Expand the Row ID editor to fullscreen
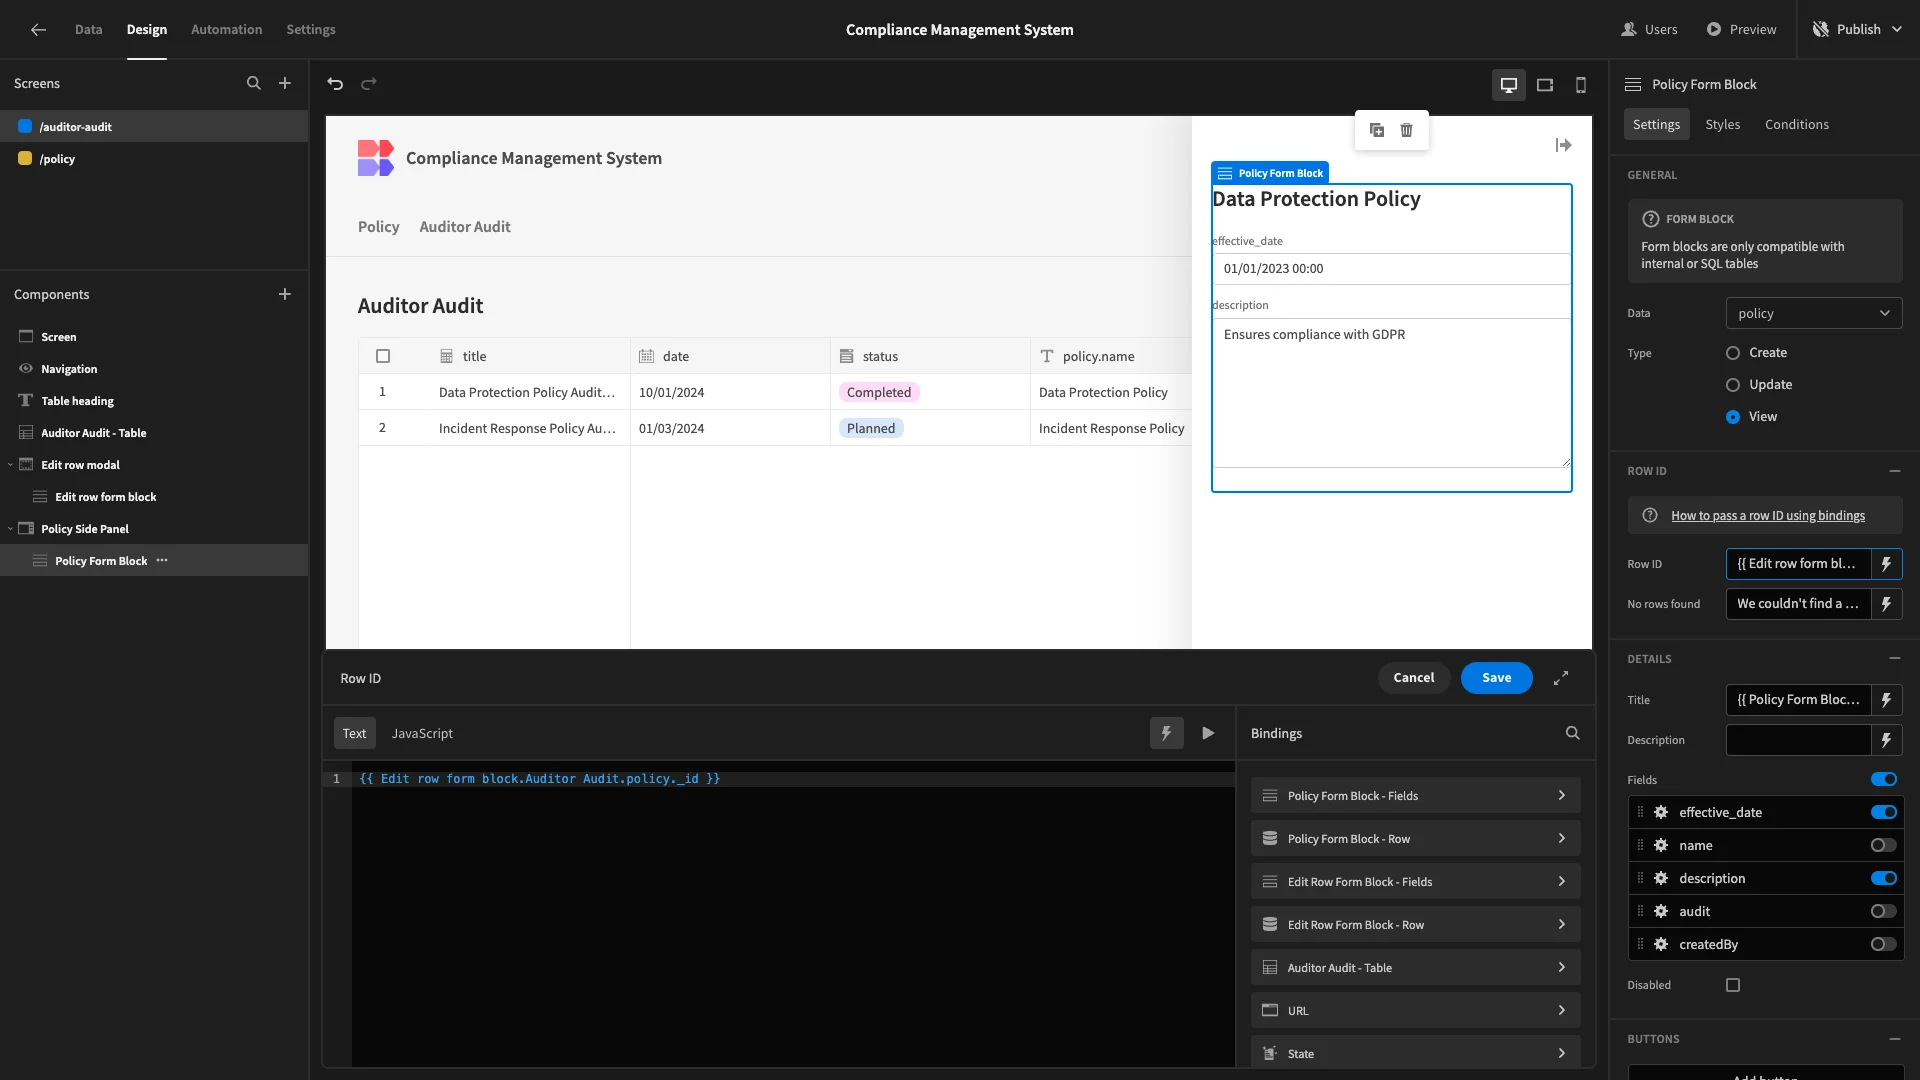Viewport: 1920px width, 1080px height. pyautogui.click(x=1561, y=678)
